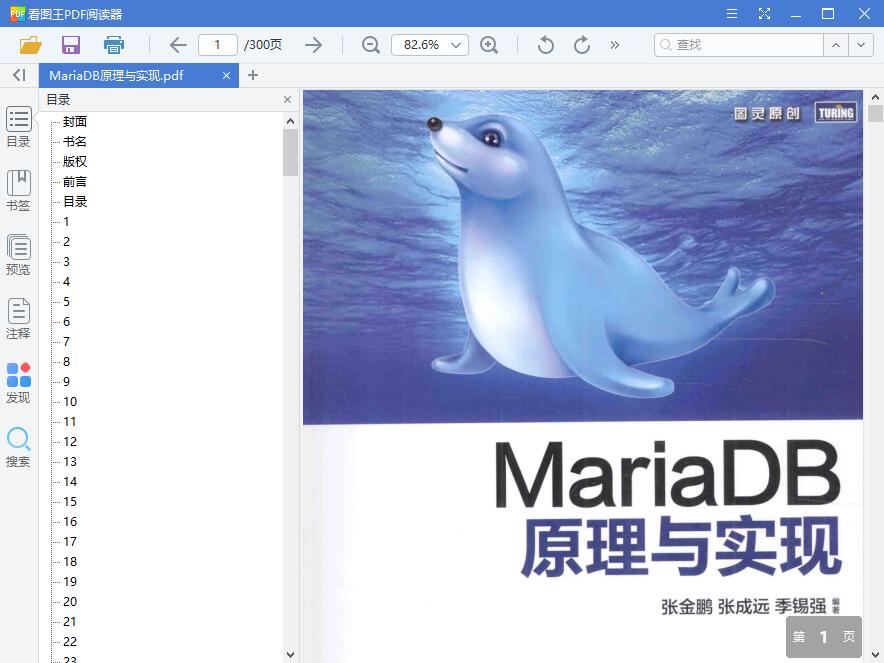Viewport: 884px width, 663px height.
Task: Select outline entry 17
Action: [x=70, y=542]
